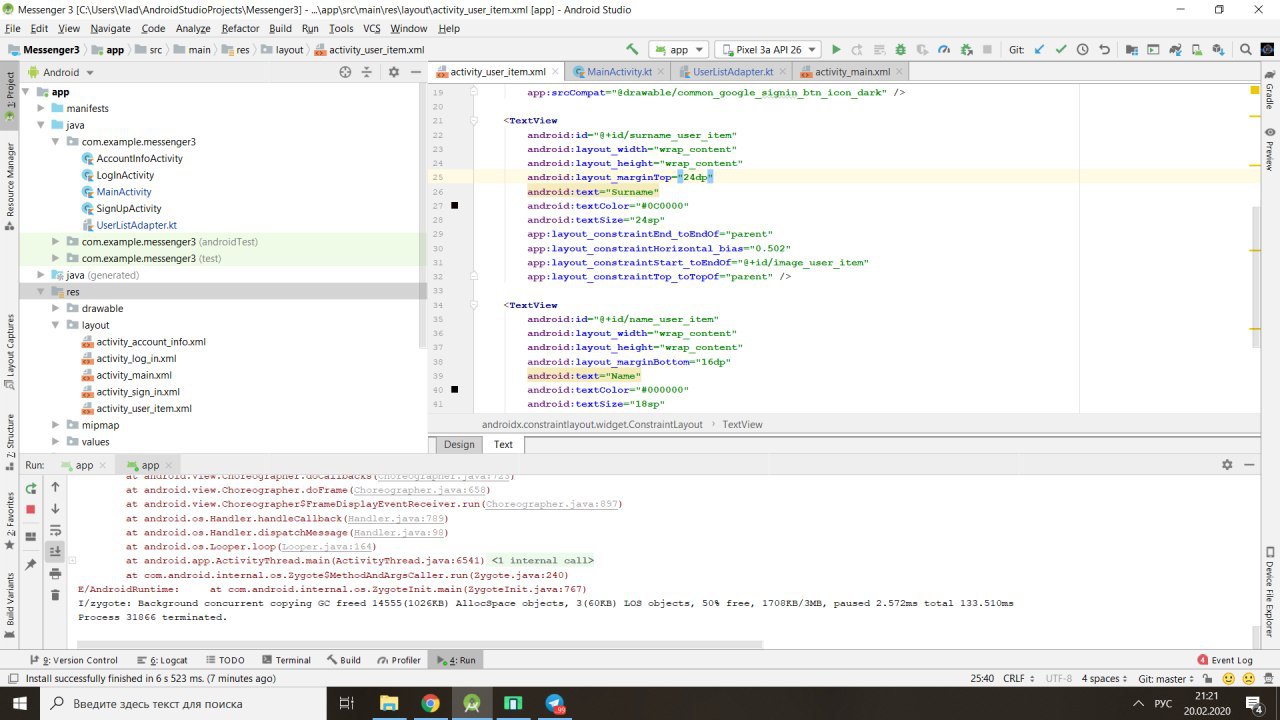Open Telegram from the Windows taskbar

(555, 704)
